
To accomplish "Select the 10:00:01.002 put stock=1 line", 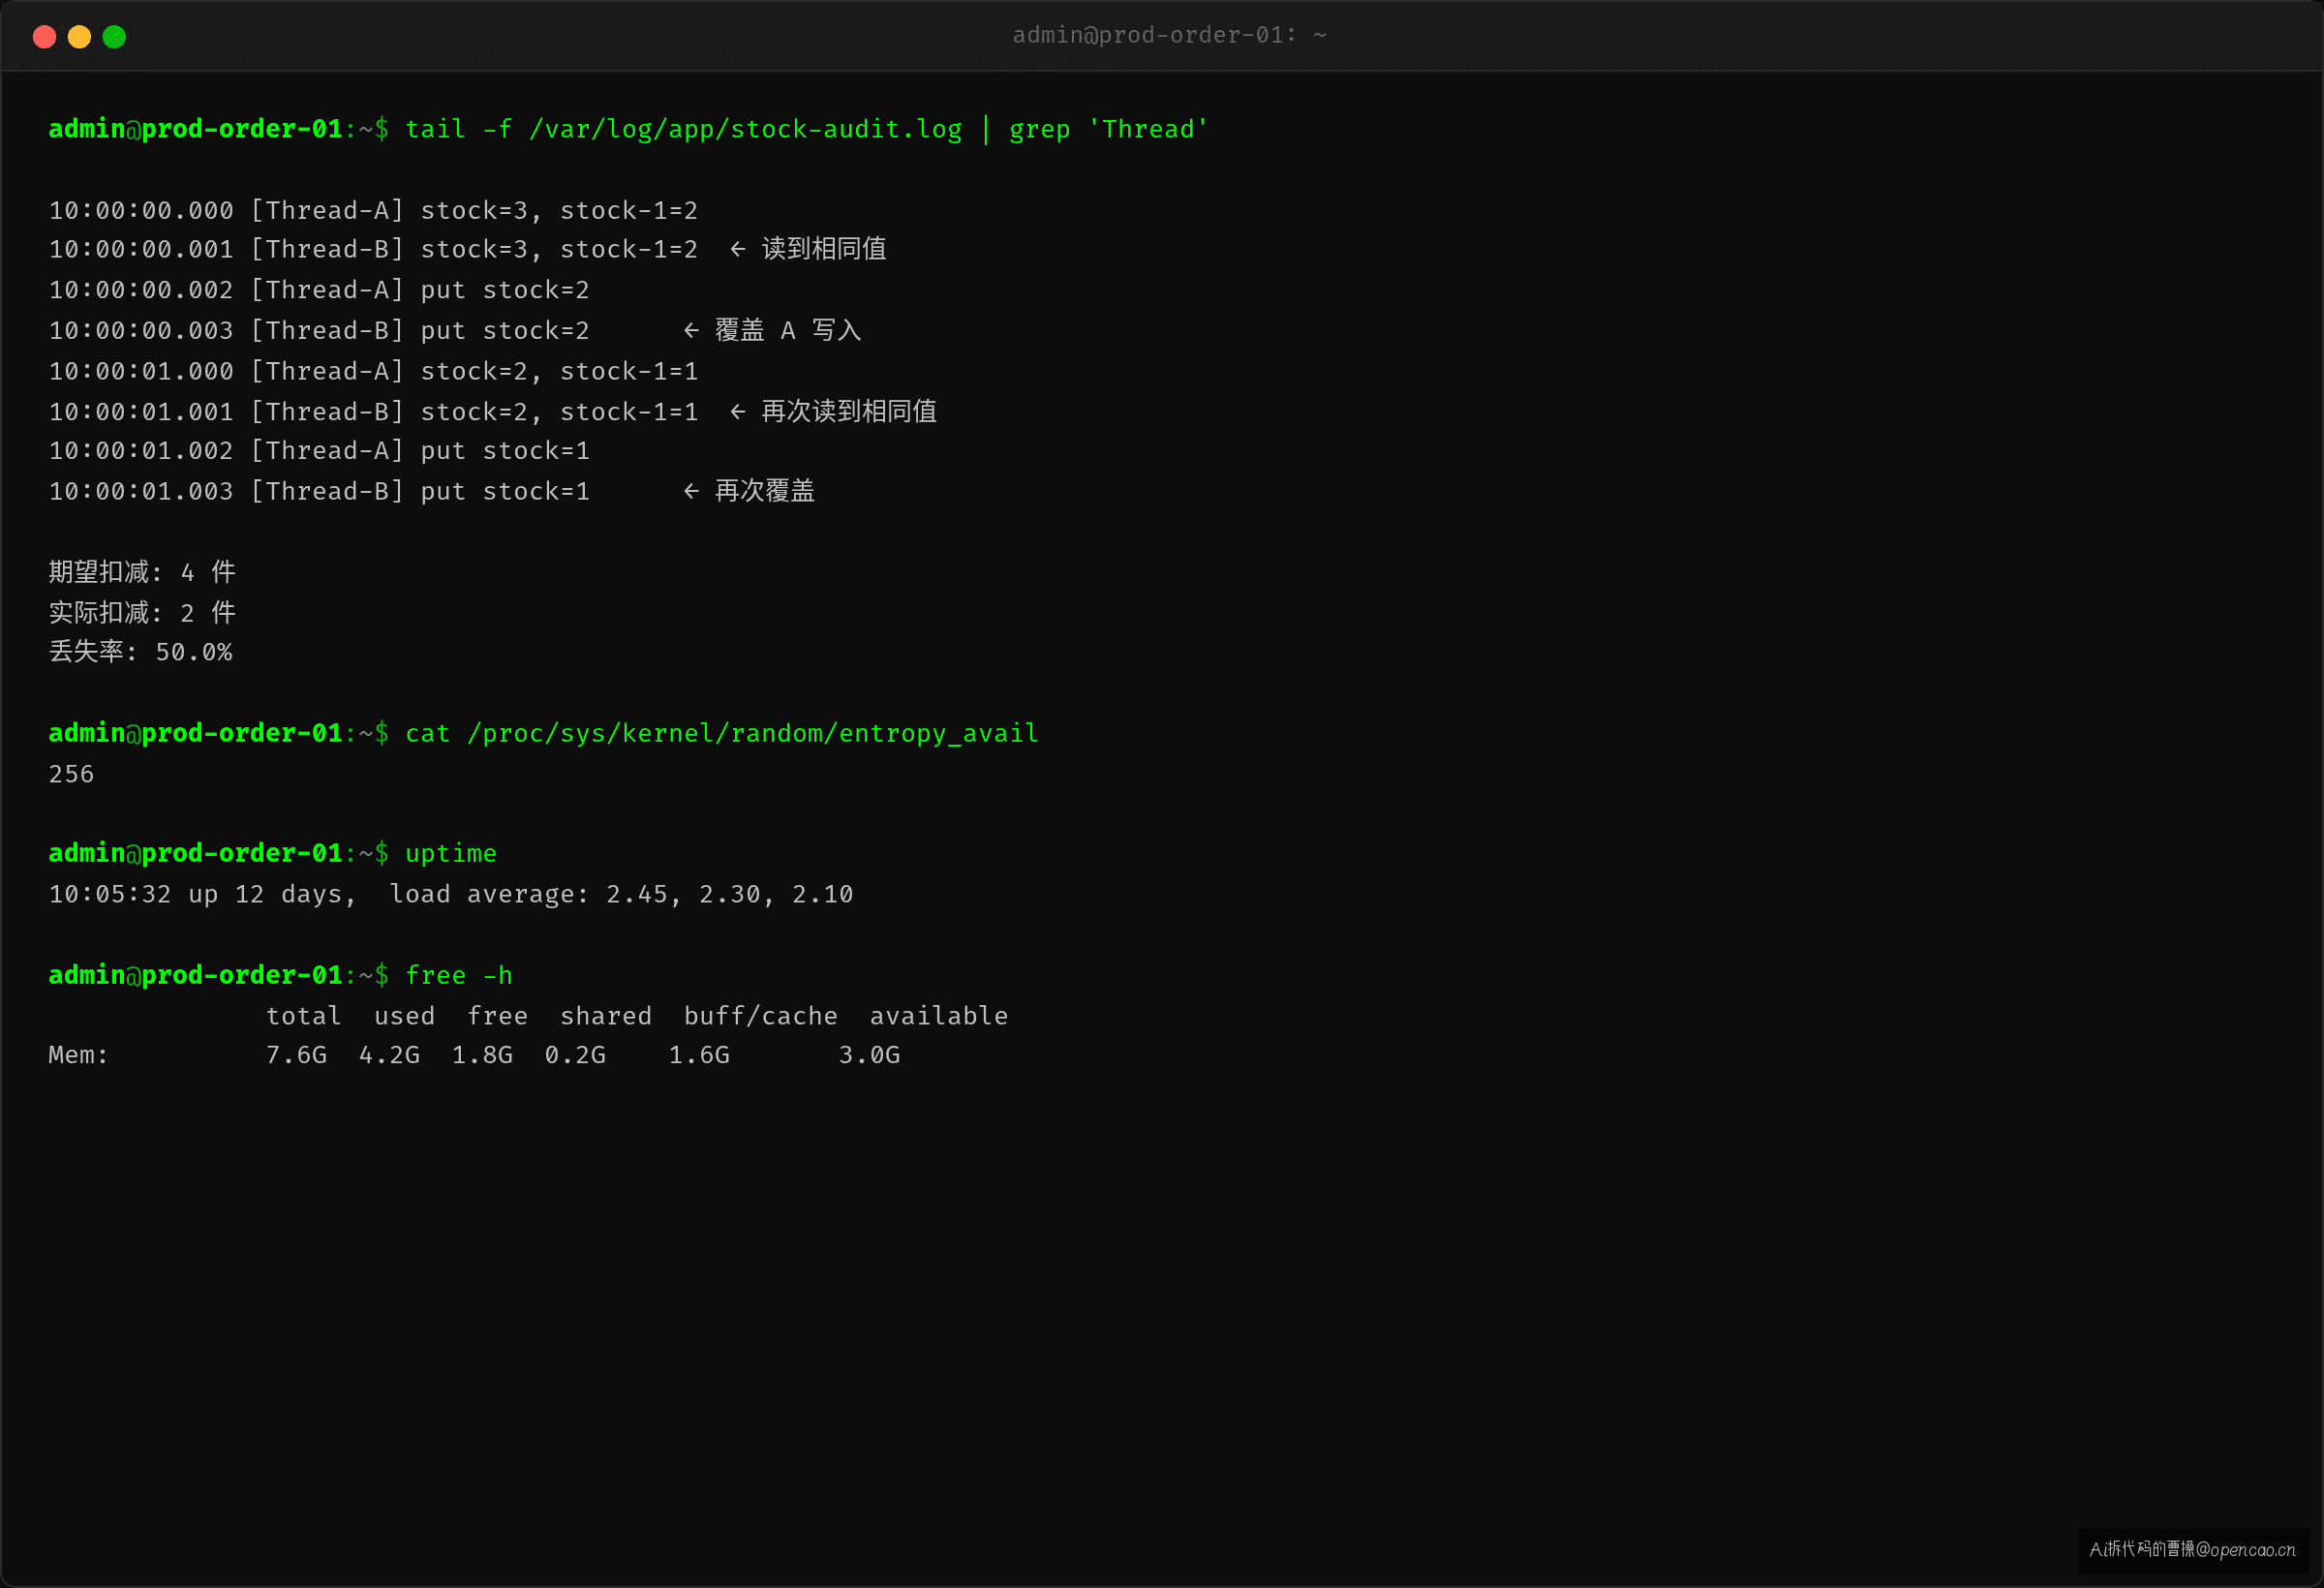I will (x=319, y=451).
